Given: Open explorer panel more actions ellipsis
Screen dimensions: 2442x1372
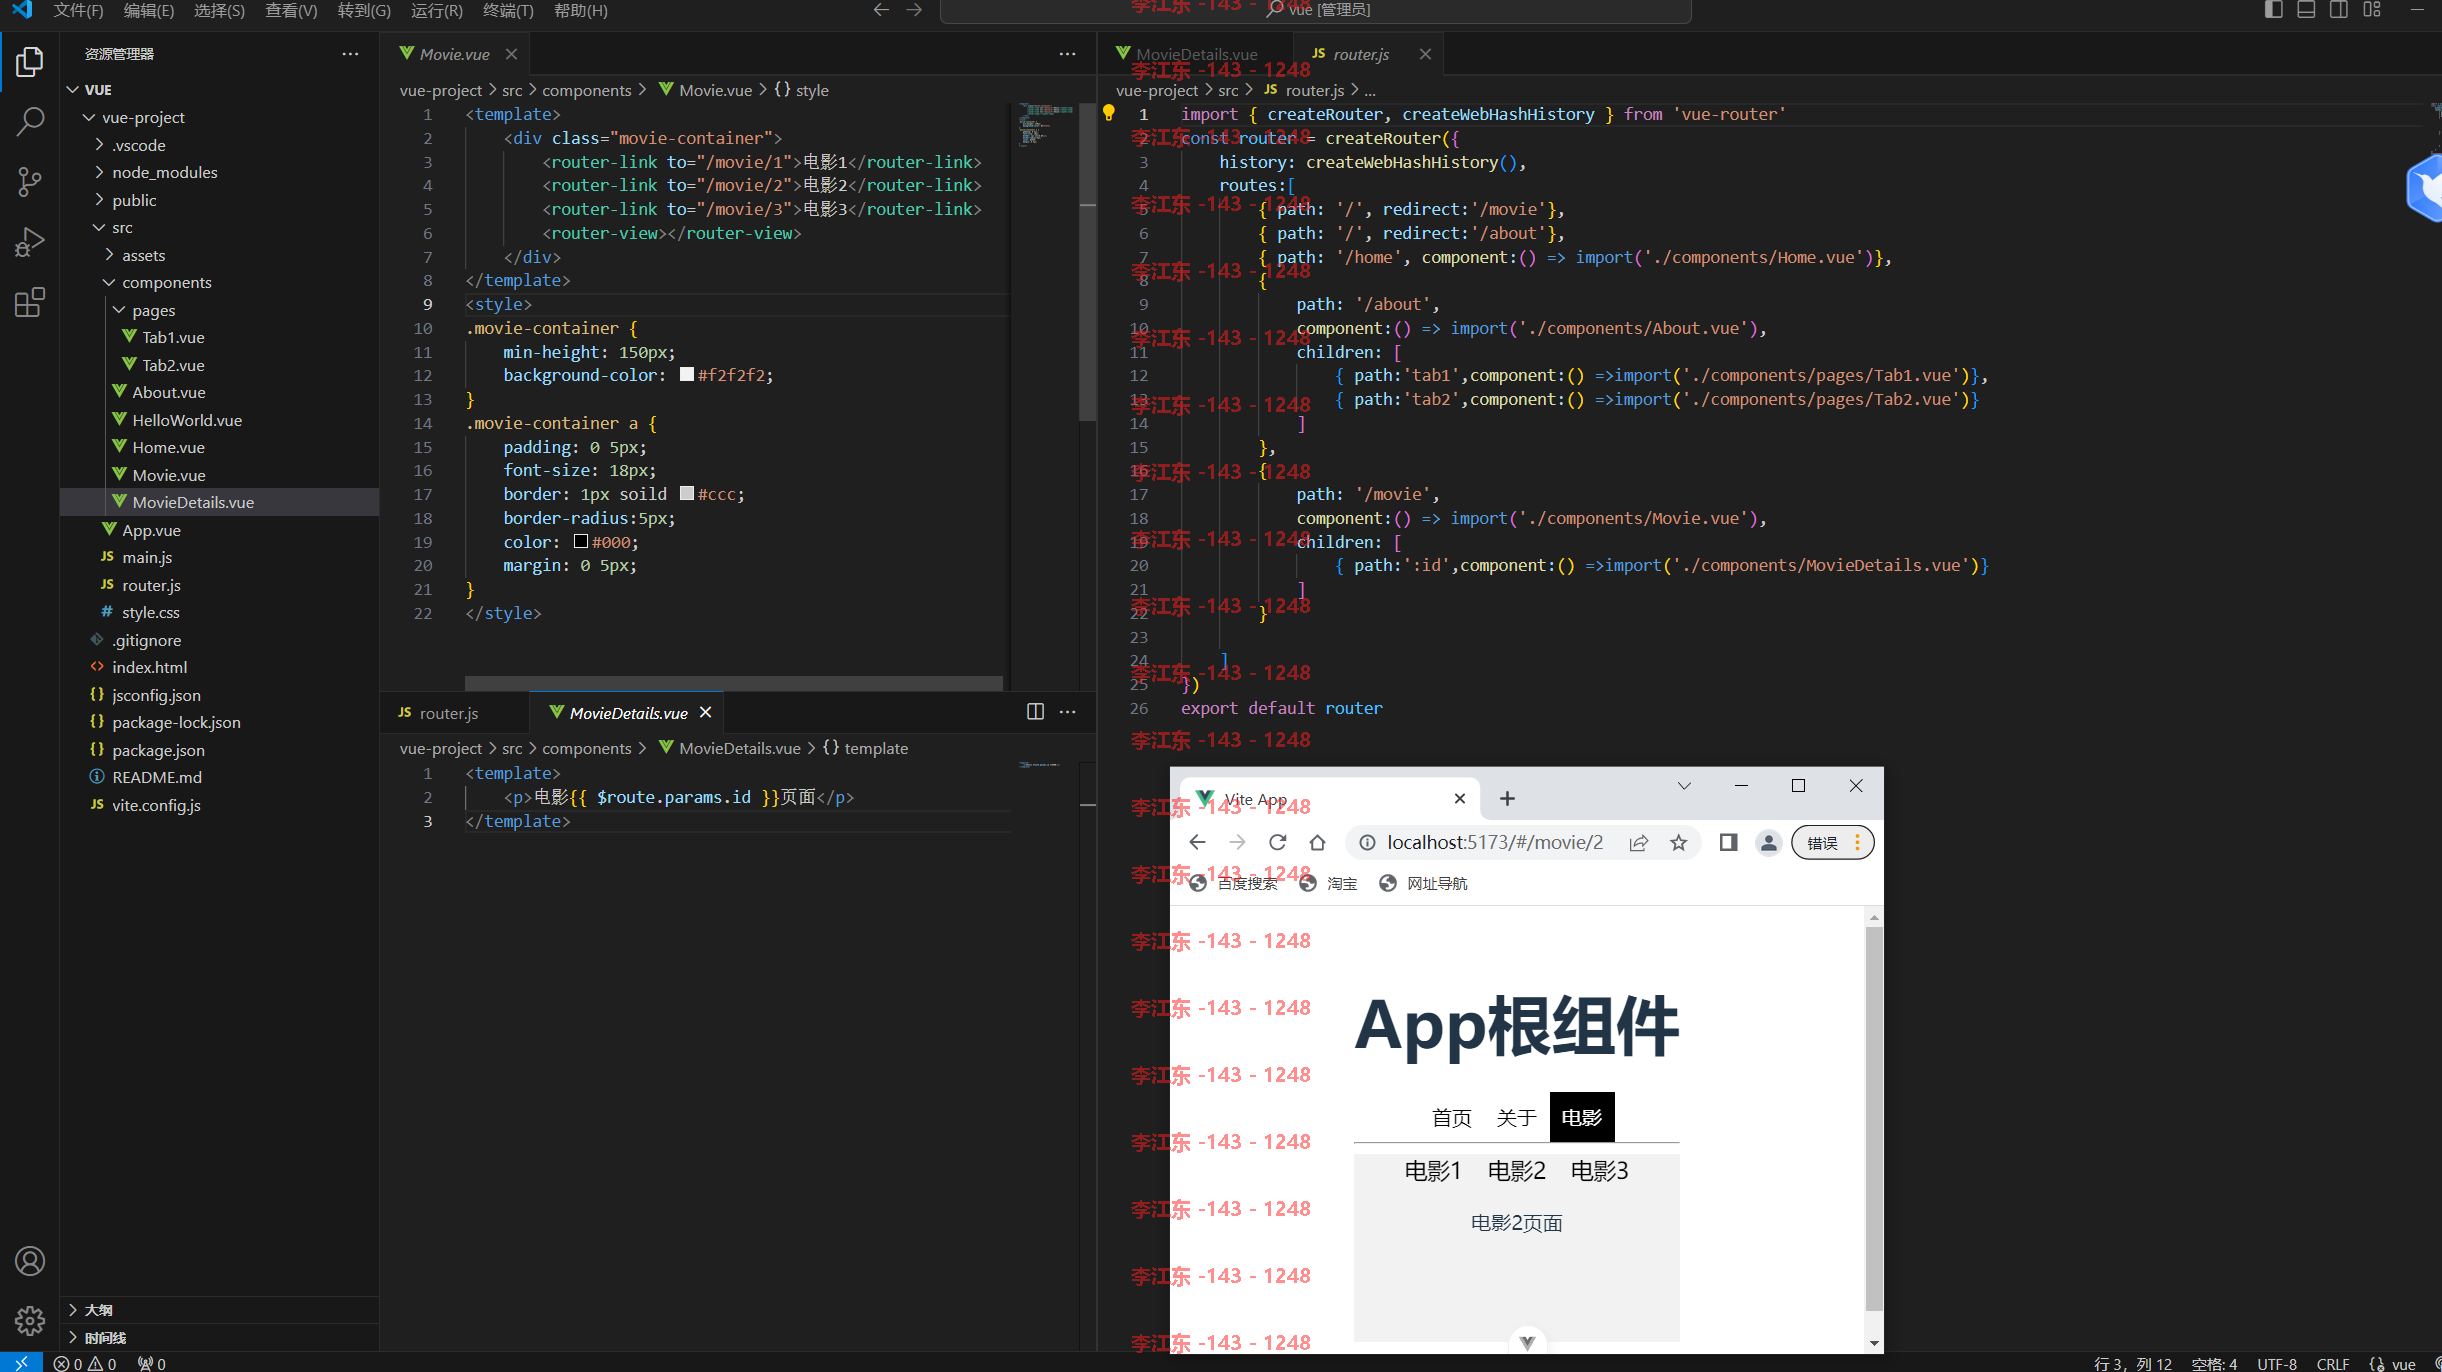Looking at the screenshot, I should (x=350, y=54).
